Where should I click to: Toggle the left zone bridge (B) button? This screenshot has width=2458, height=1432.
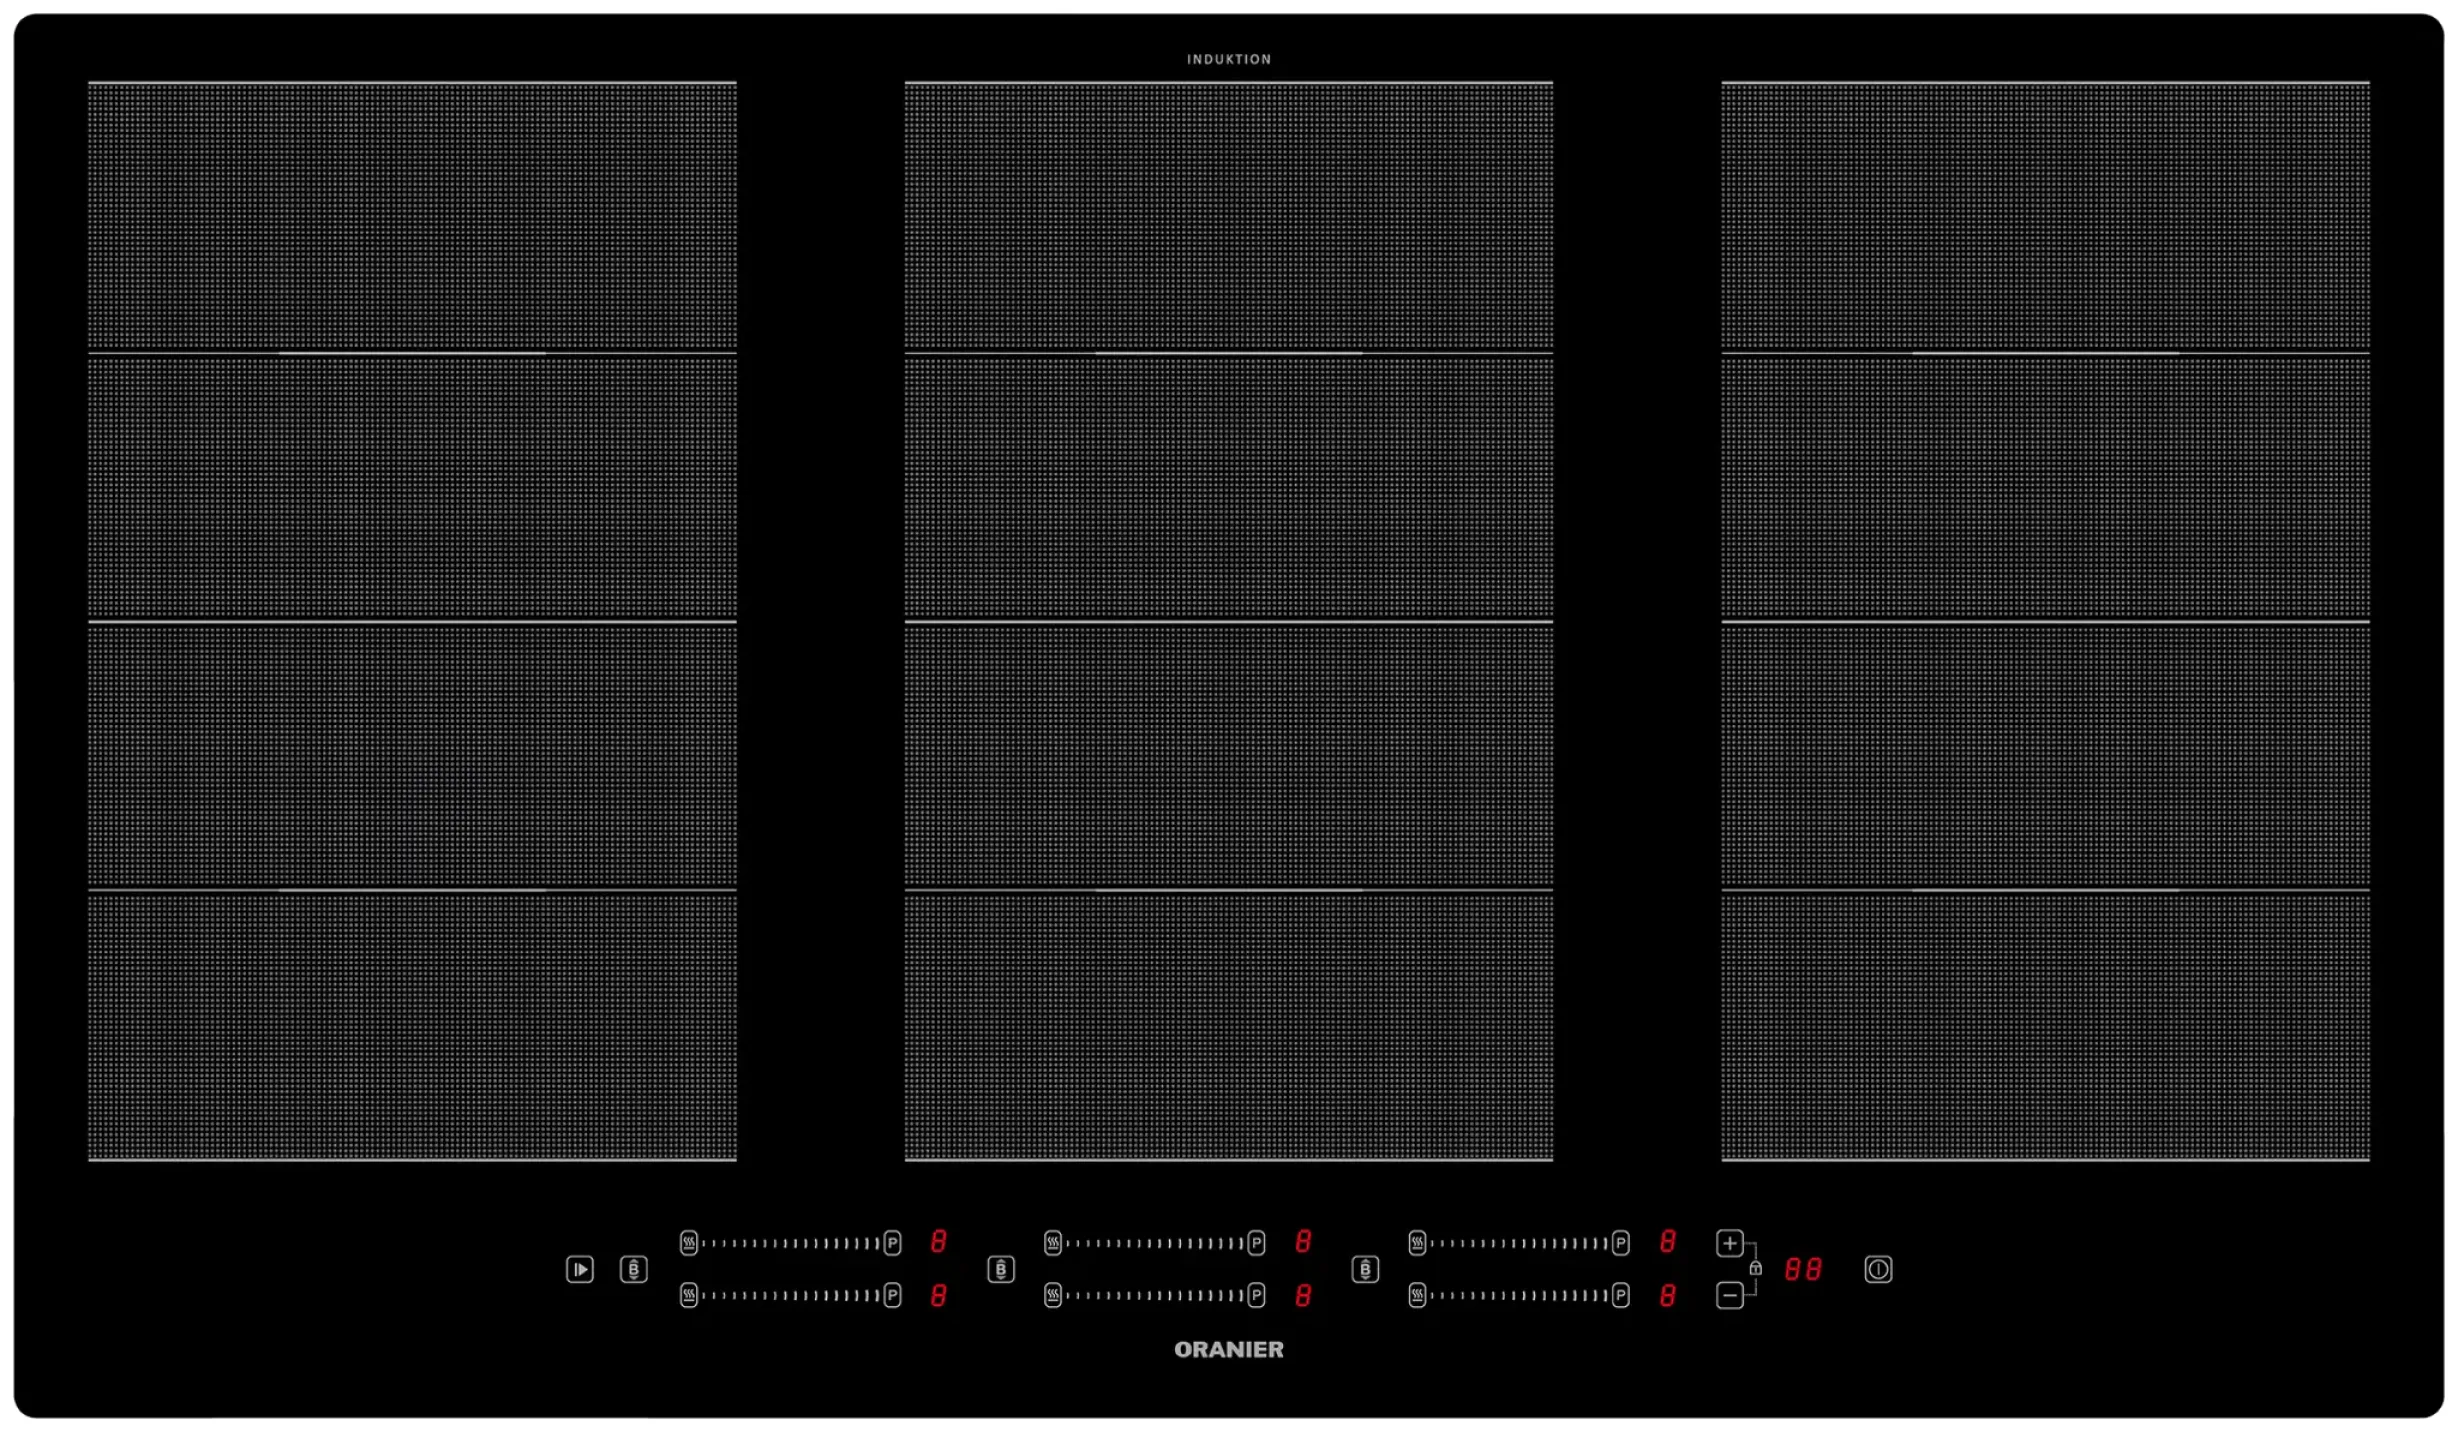[x=633, y=1269]
